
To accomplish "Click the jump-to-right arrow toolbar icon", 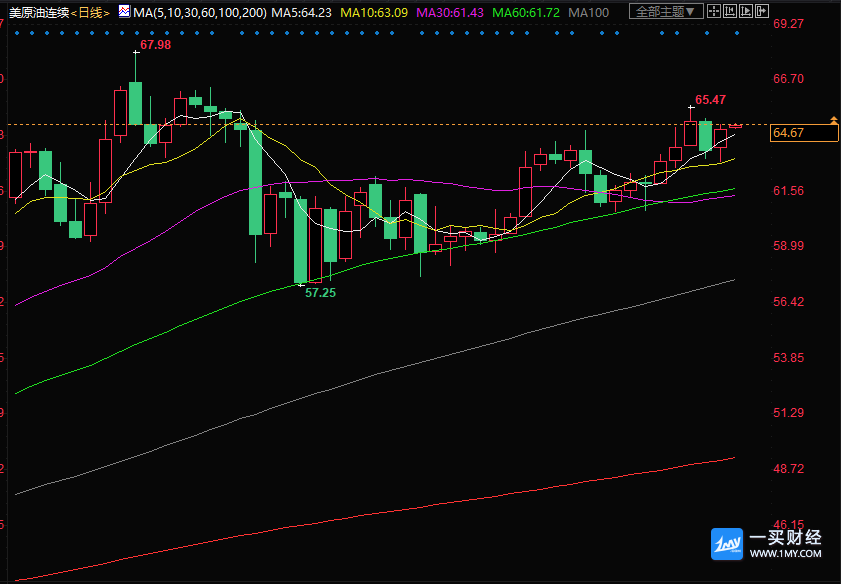I will [x=762, y=11].
